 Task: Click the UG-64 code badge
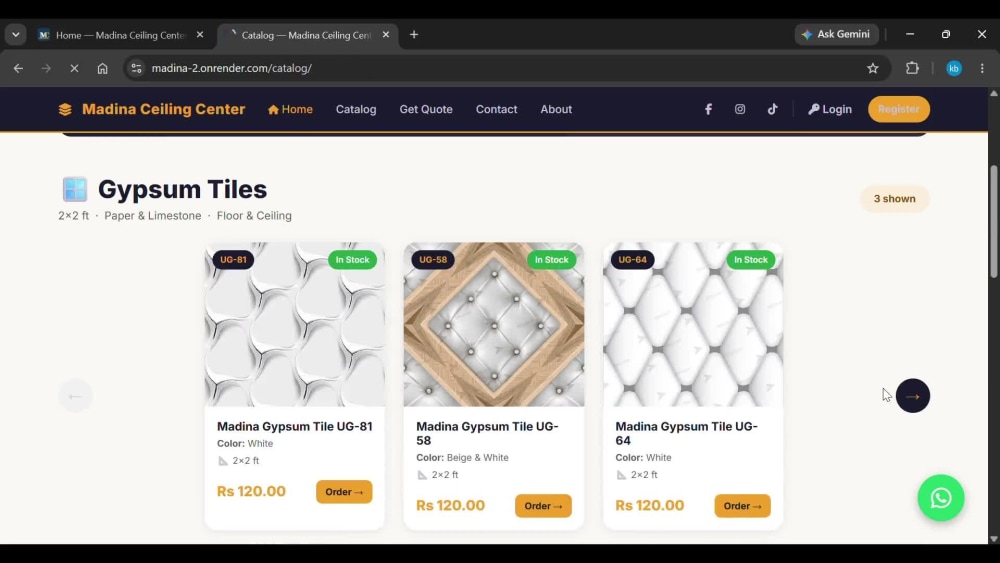coord(632,260)
